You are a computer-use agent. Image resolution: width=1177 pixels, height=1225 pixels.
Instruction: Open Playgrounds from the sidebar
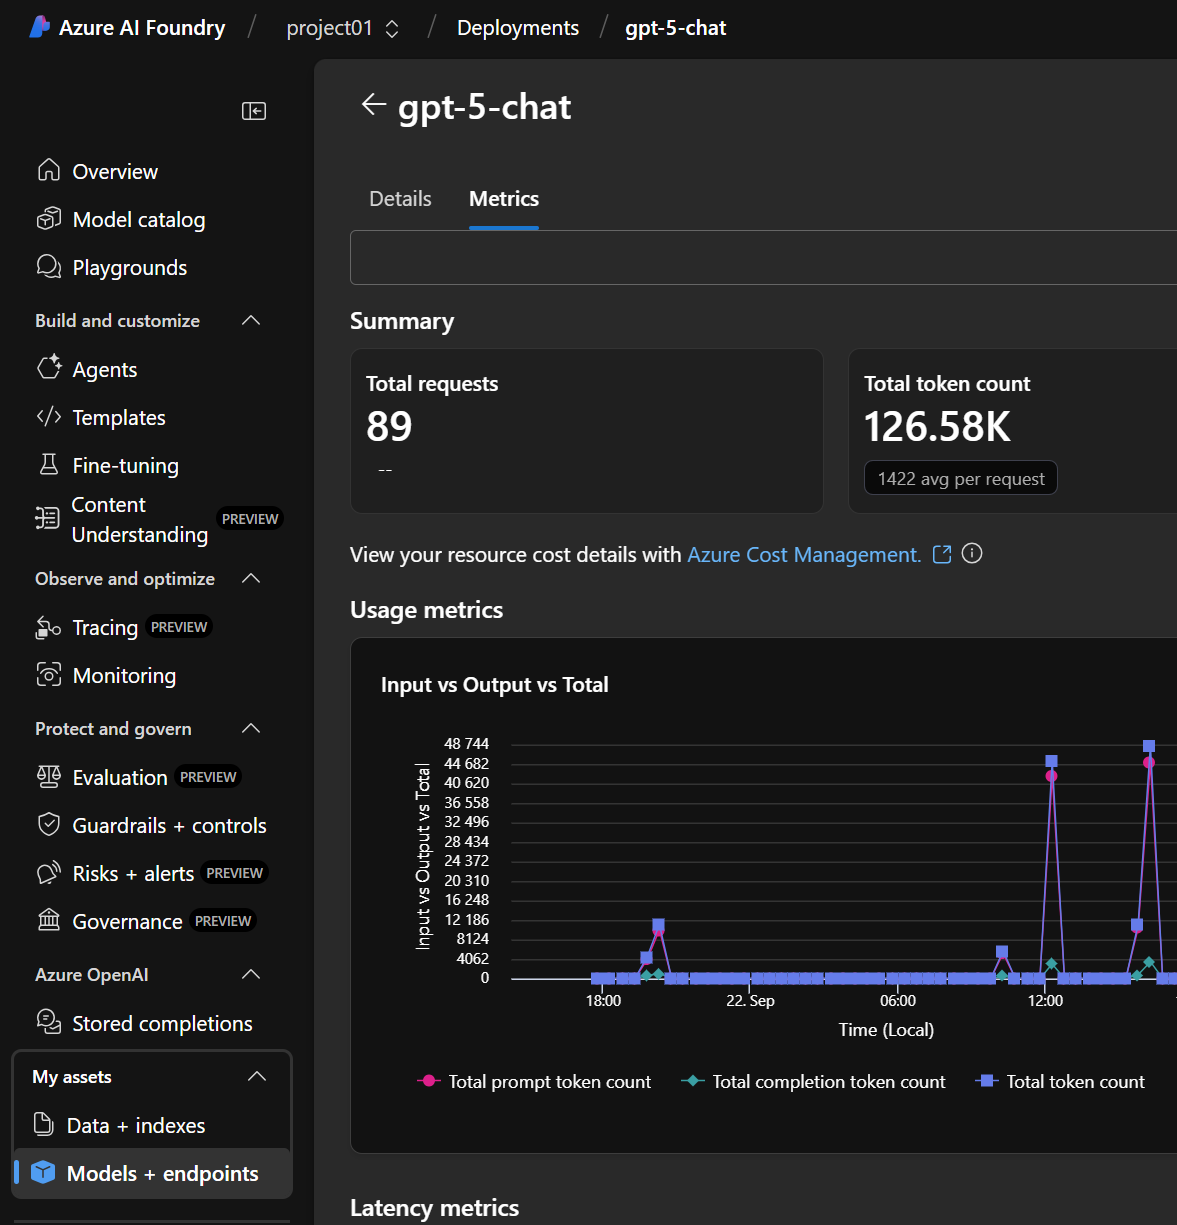129,268
